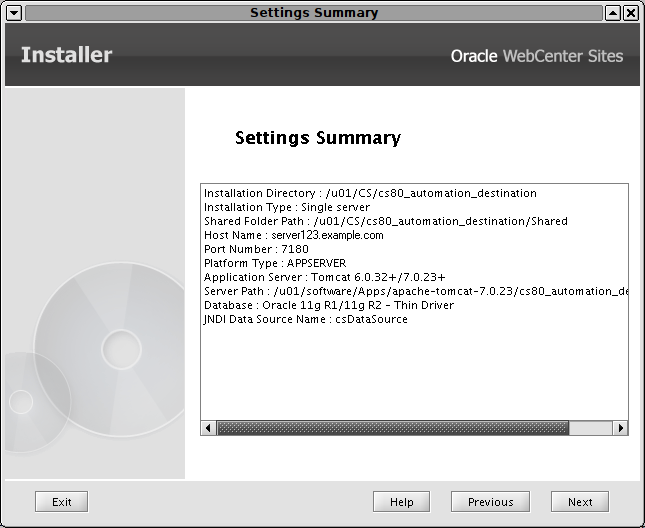Click the Installer banner title

(67, 55)
